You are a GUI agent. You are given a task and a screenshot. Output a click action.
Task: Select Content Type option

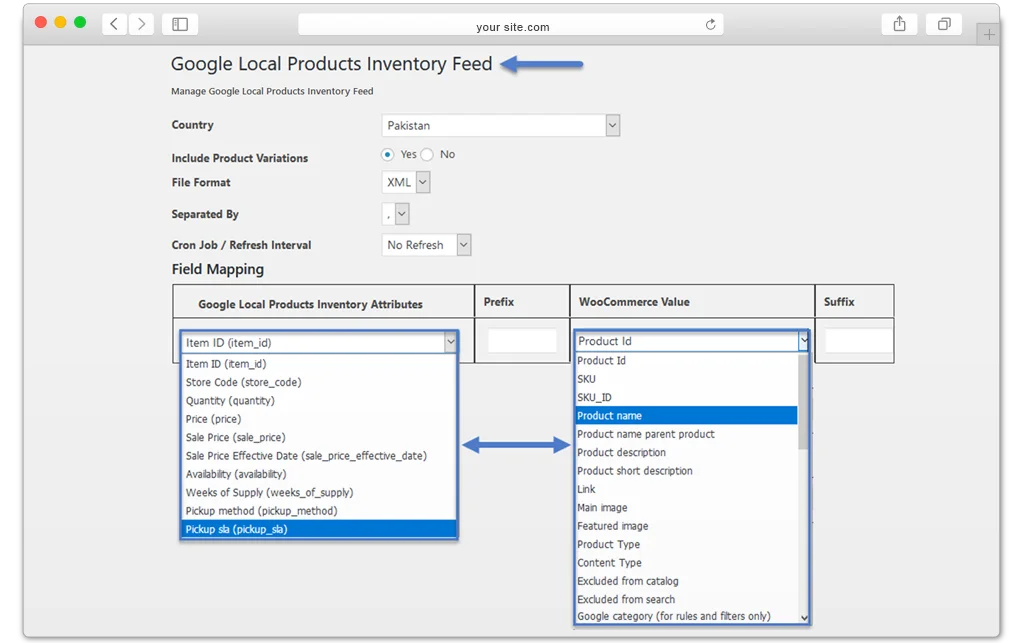(x=686, y=562)
